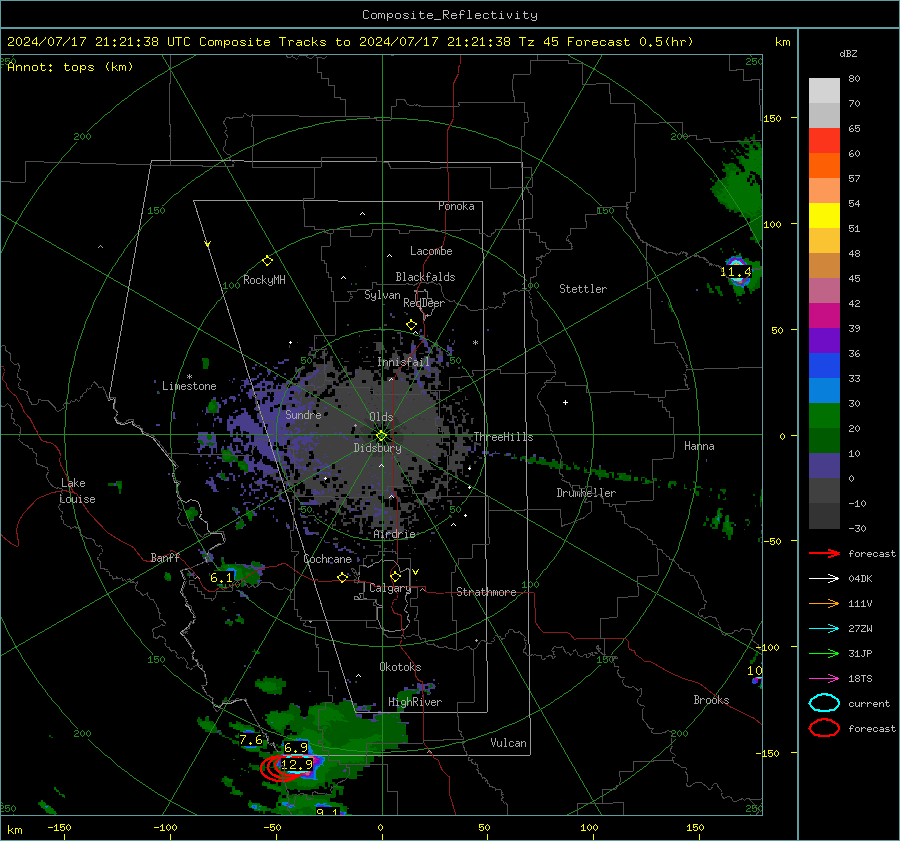
Task: Click the 6.1 storm top annotation
Action: click(x=222, y=578)
